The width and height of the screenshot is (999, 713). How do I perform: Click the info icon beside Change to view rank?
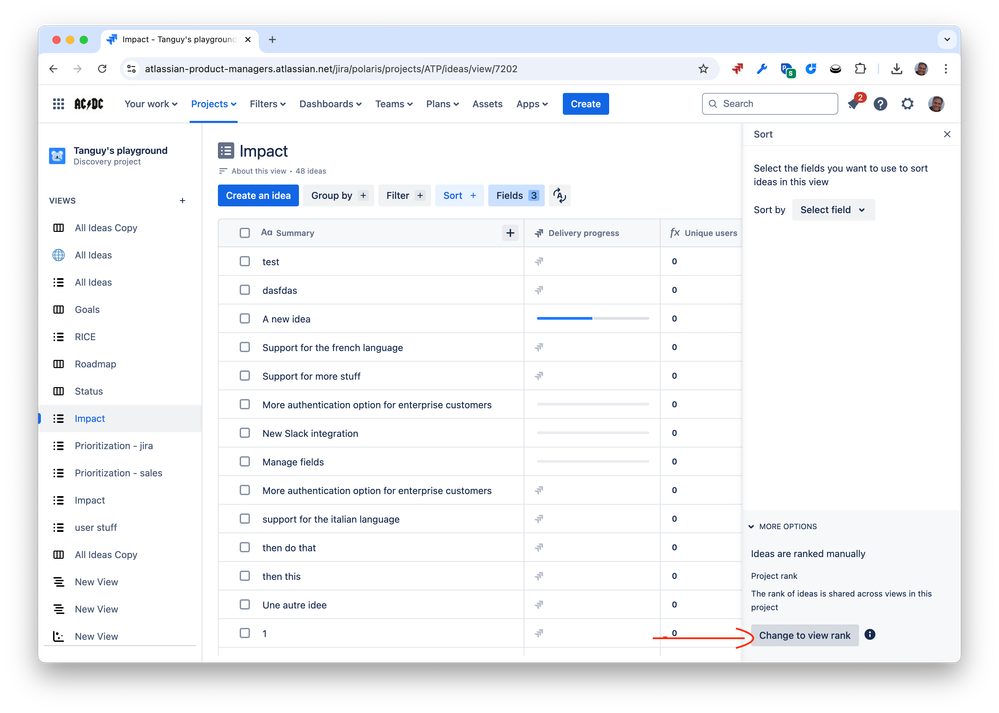[870, 635]
